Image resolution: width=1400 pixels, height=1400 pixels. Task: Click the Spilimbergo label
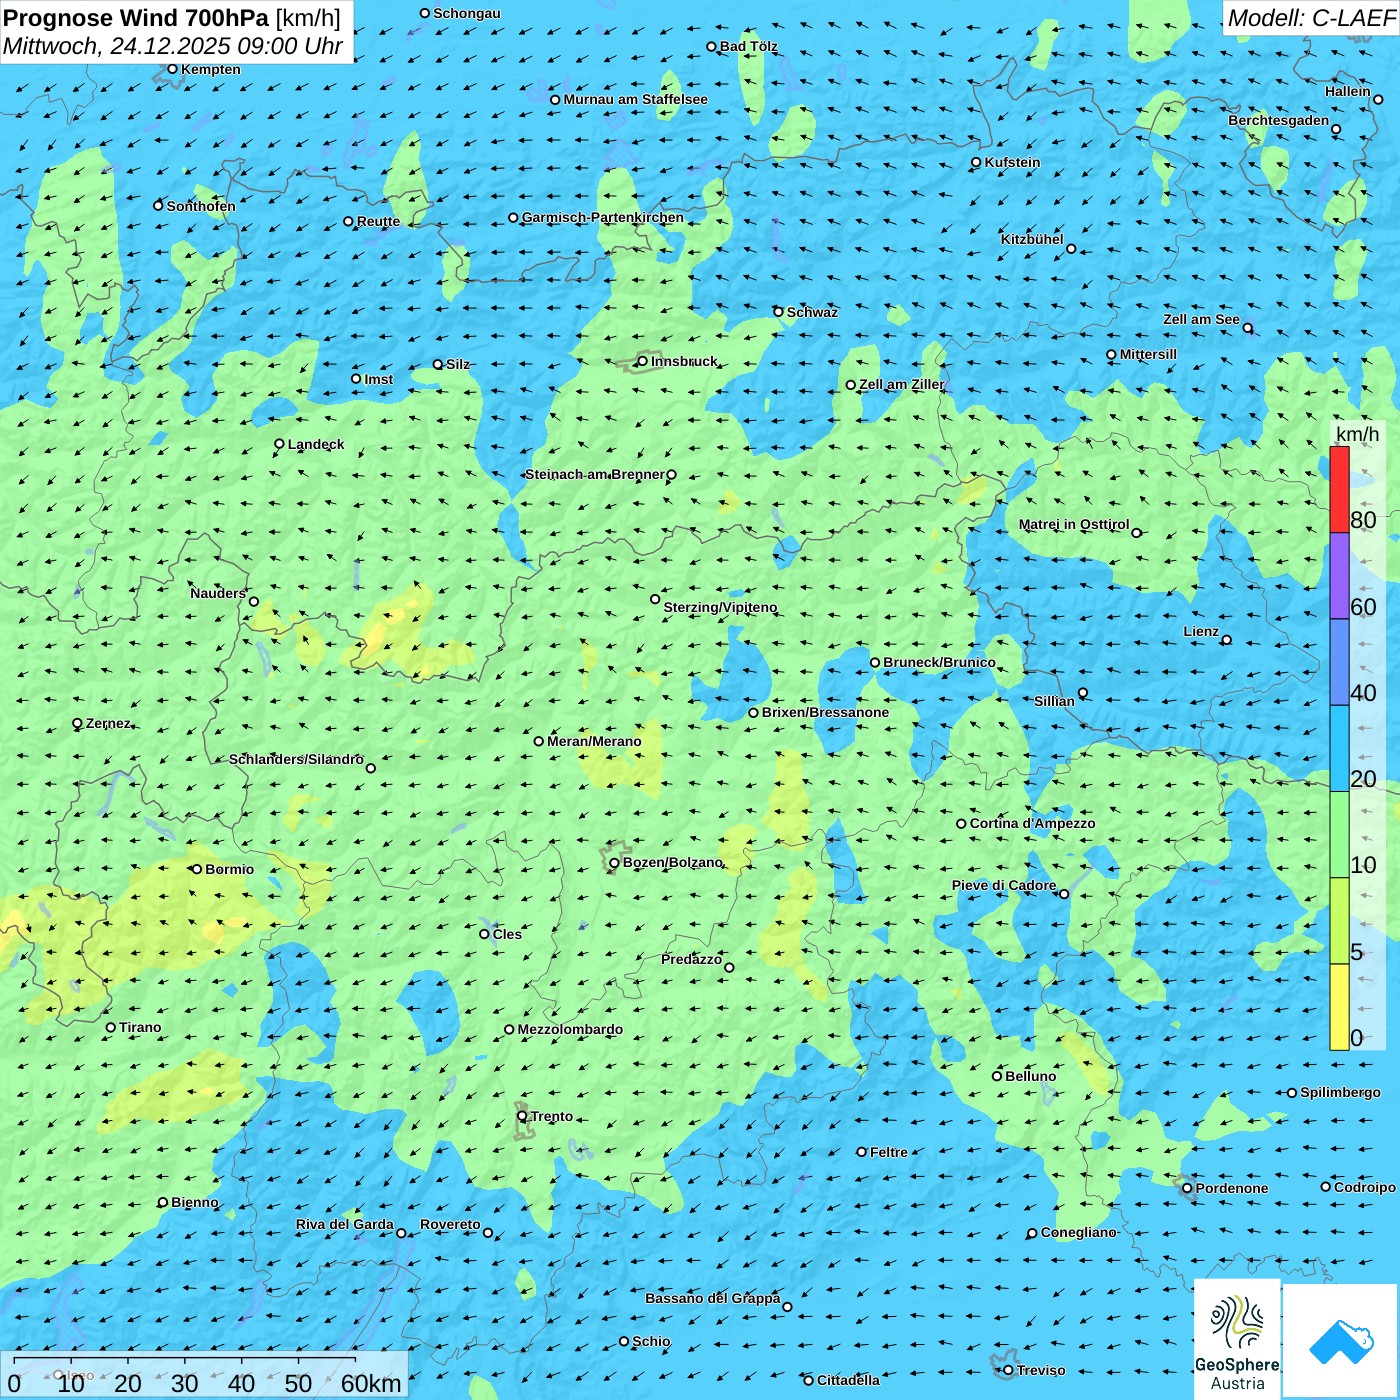[1340, 1092]
